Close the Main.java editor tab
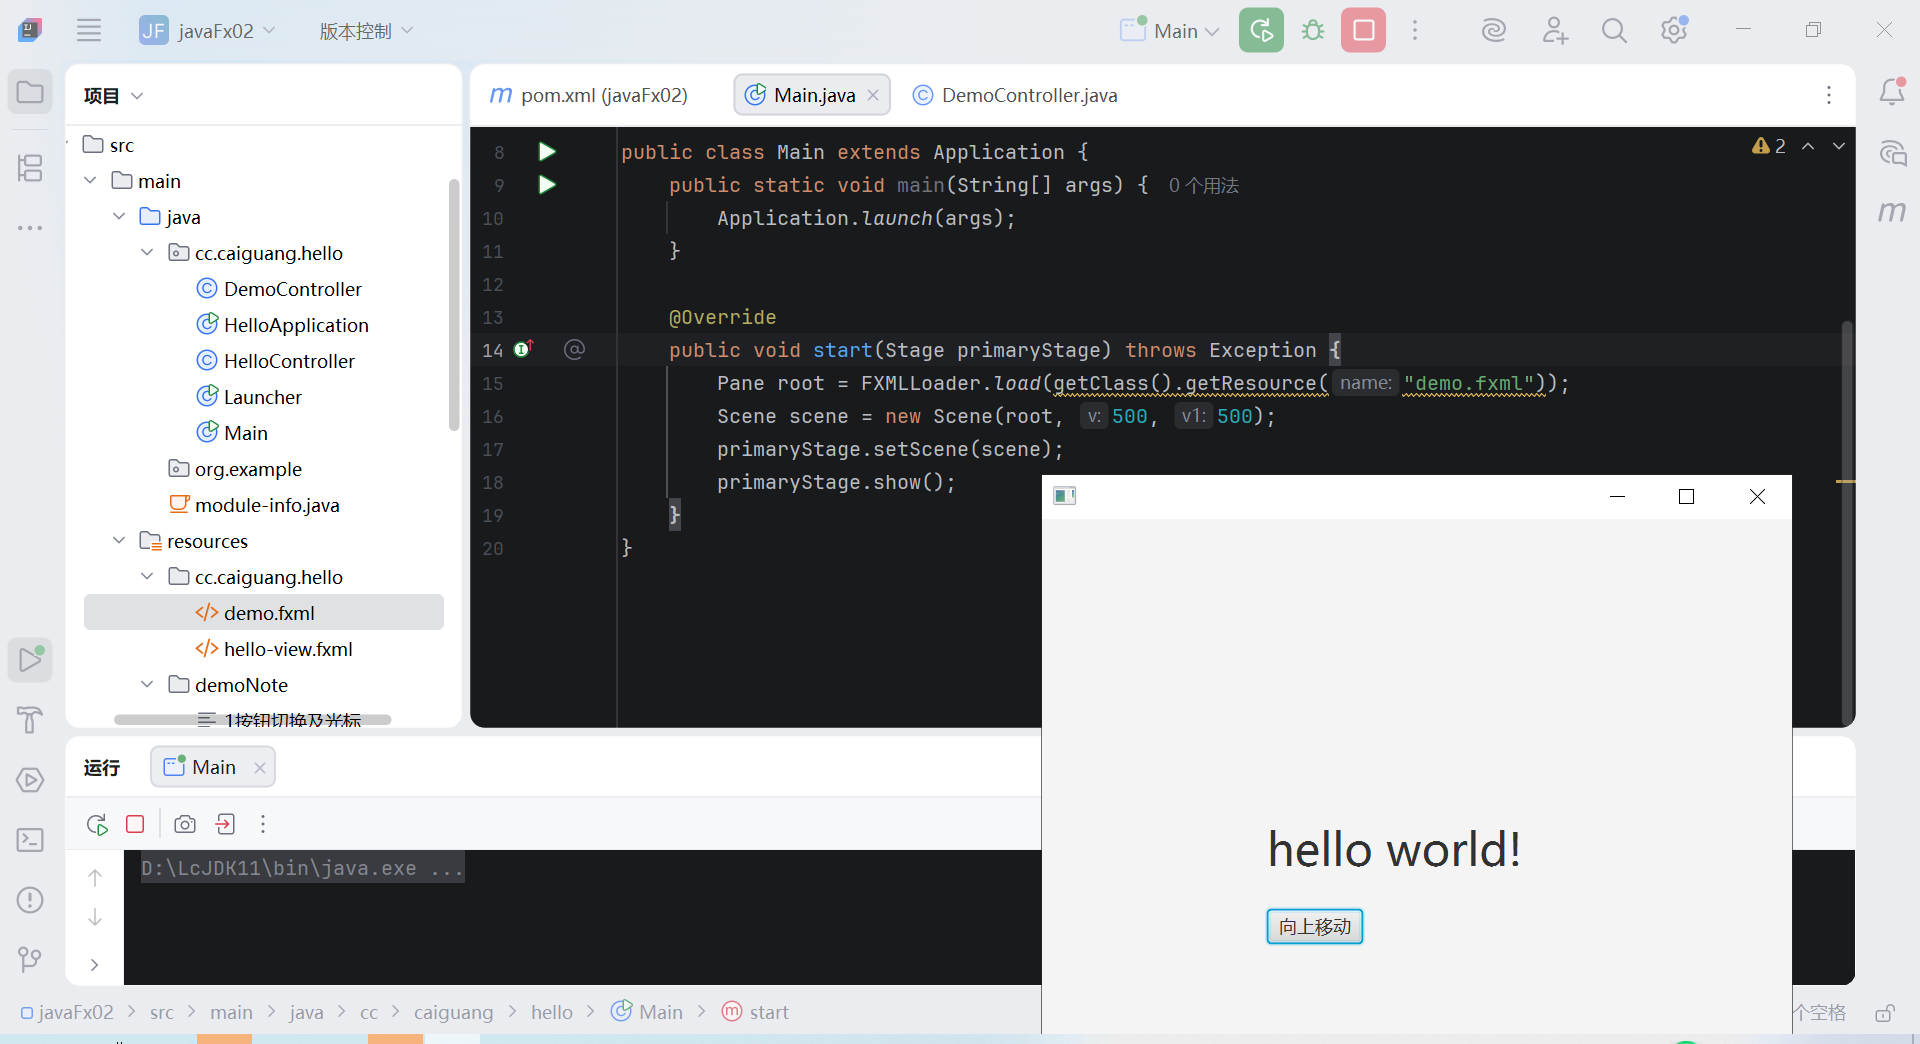Screen dimensions: 1920x1044 [873, 95]
